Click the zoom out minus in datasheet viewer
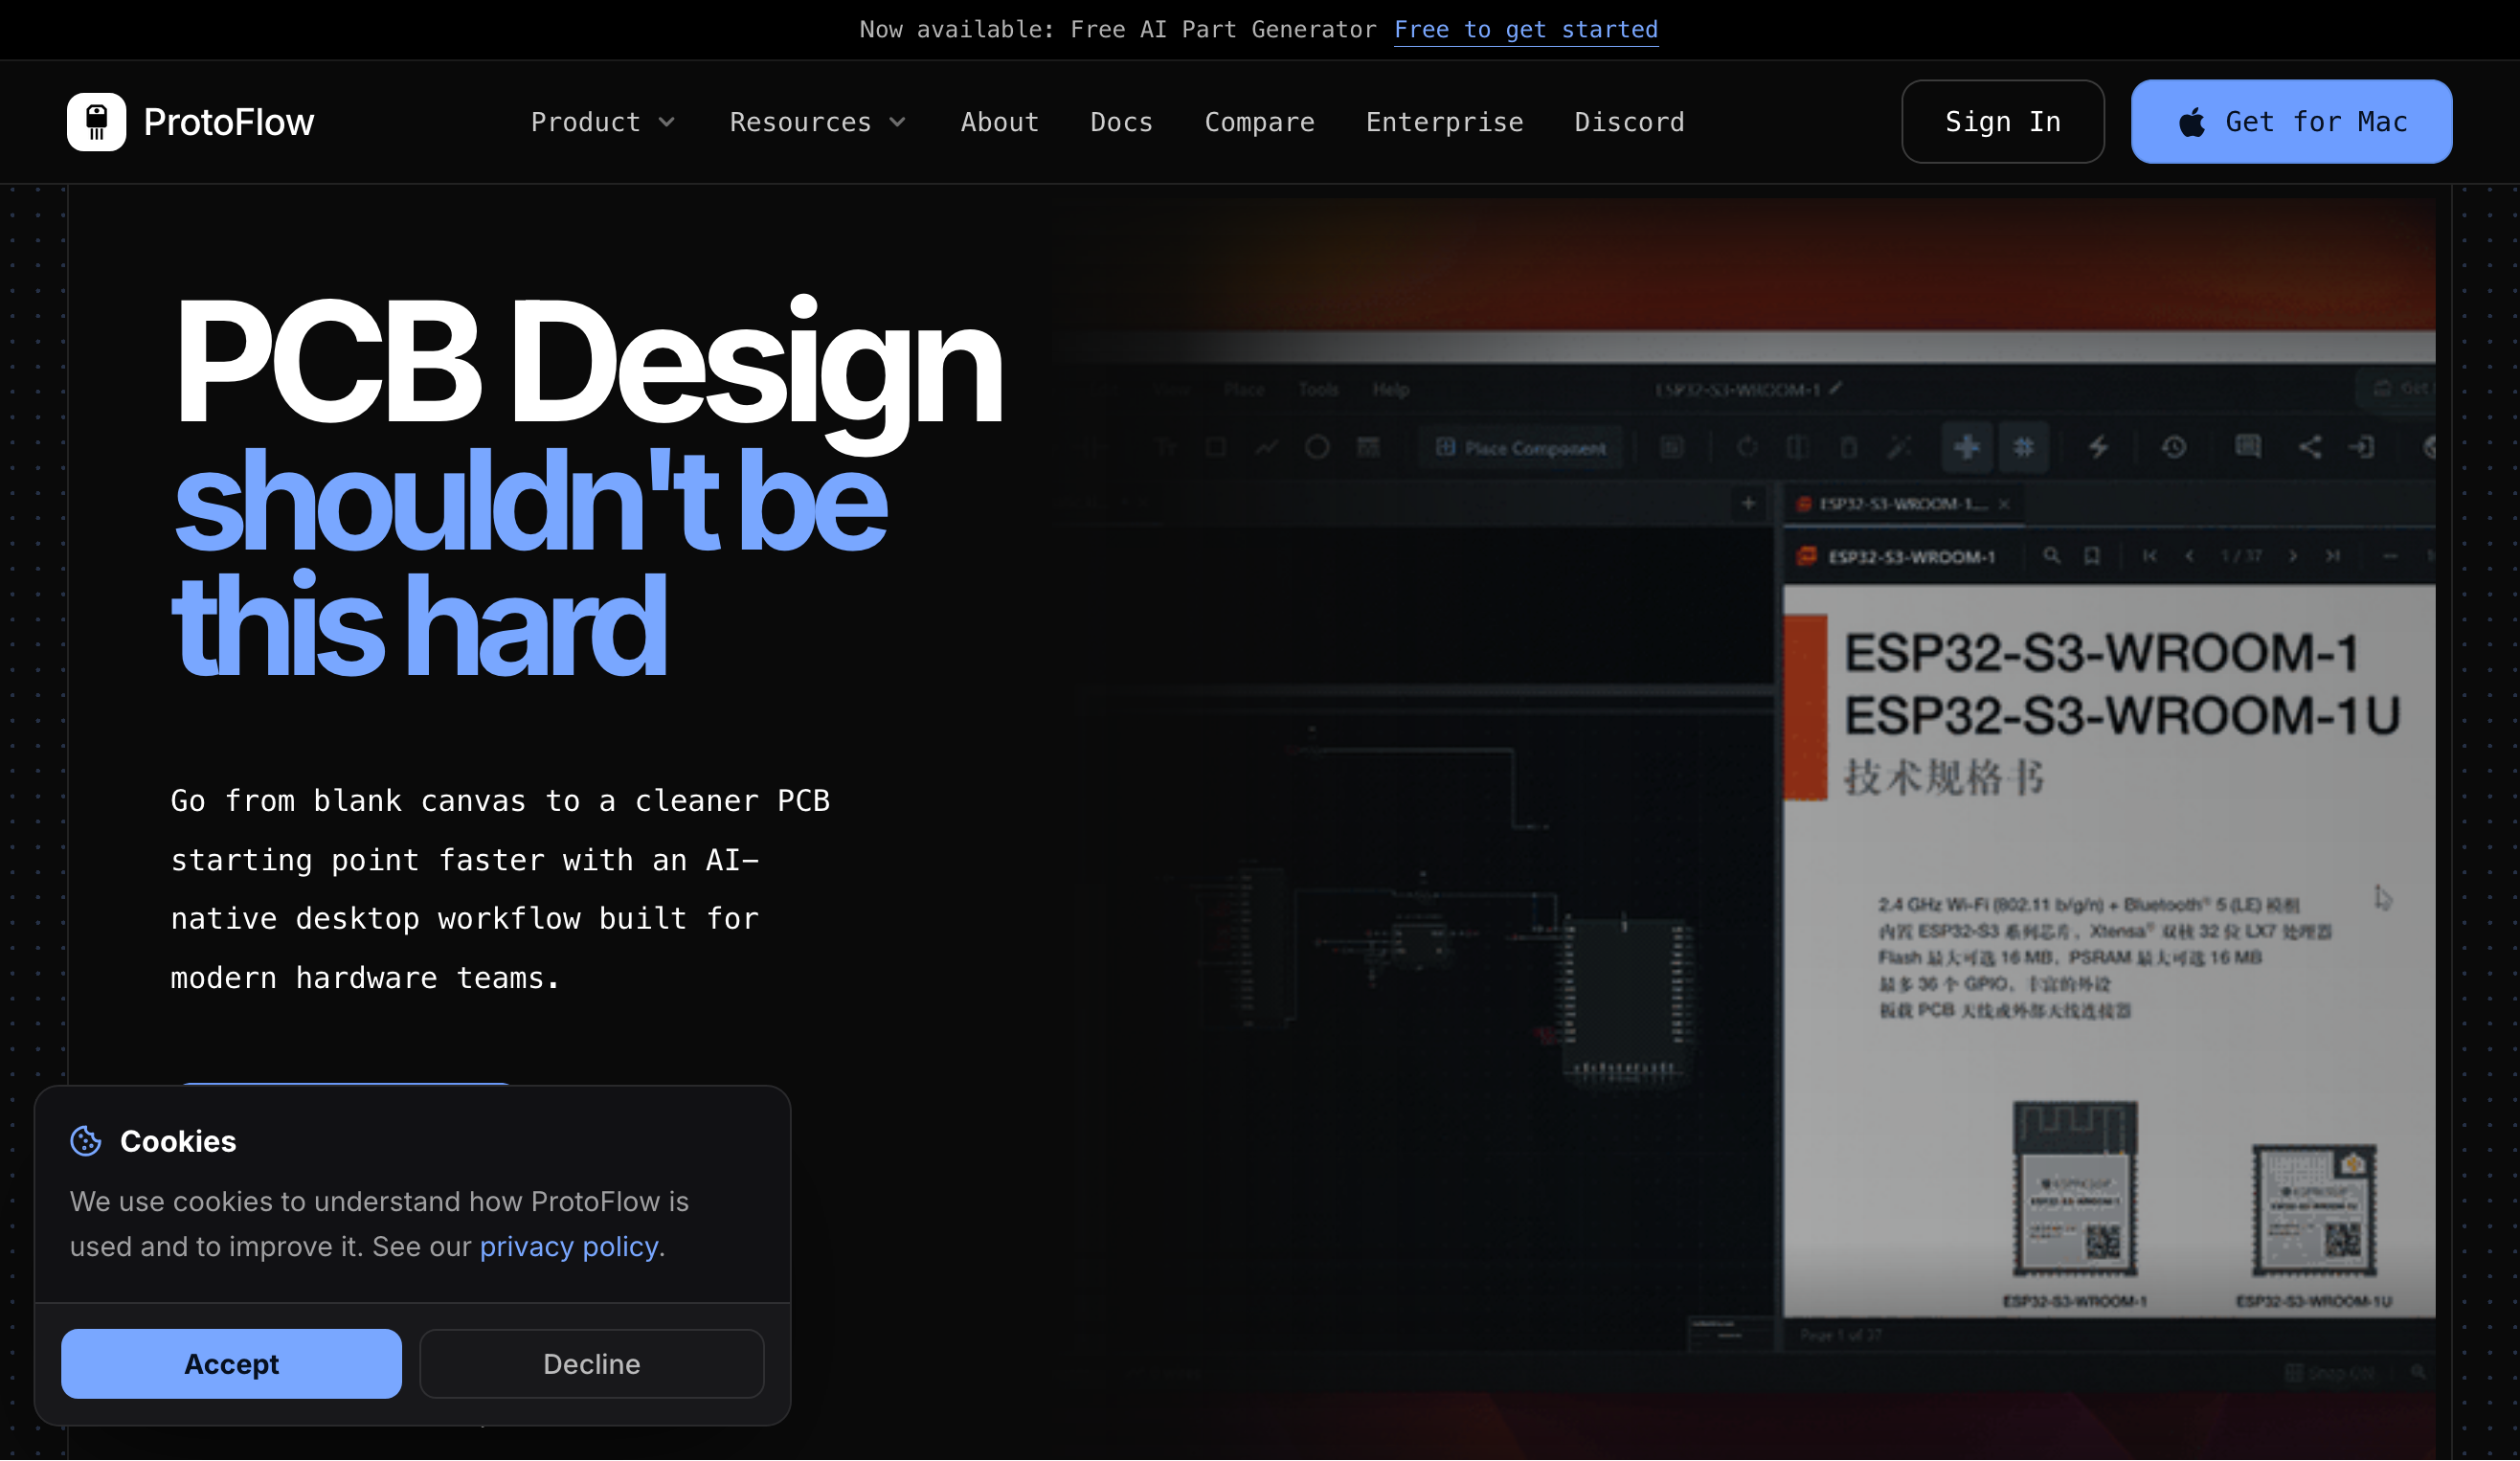2520x1461 pixels. coord(2390,556)
